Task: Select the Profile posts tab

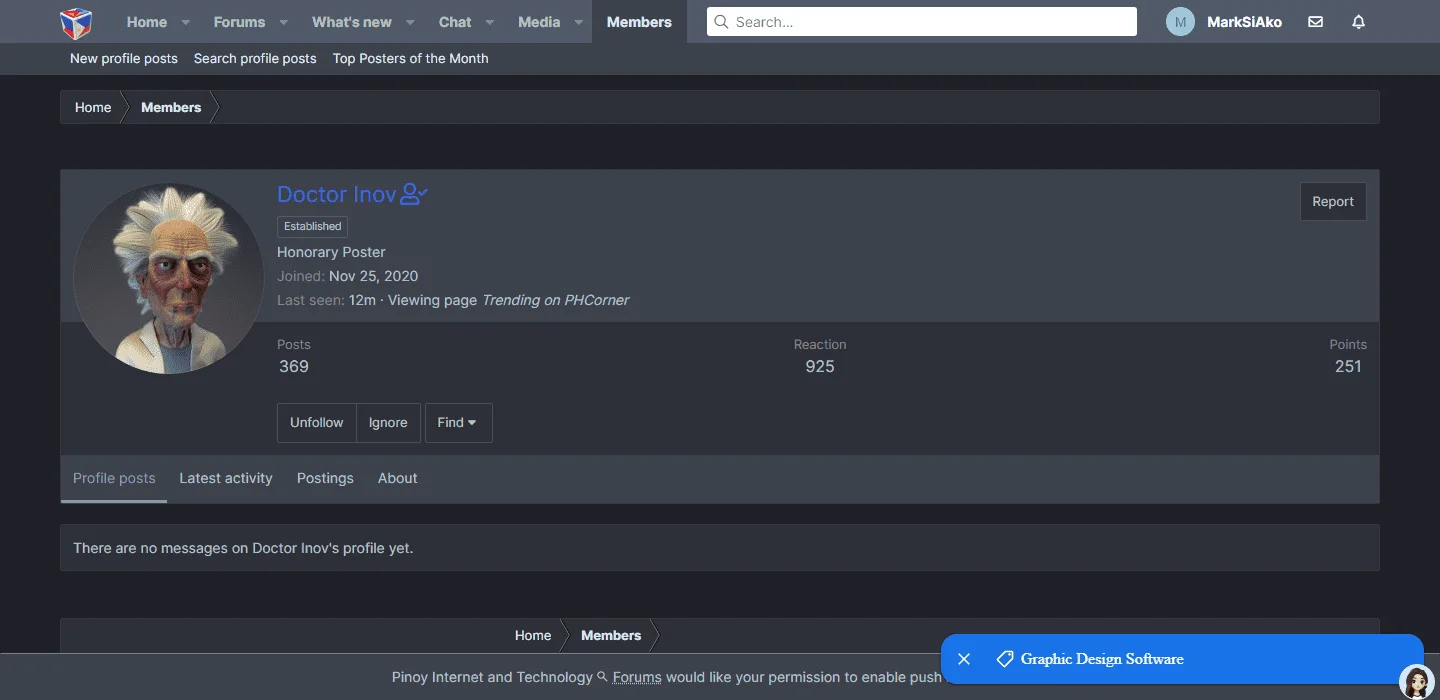Action: pos(114,478)
